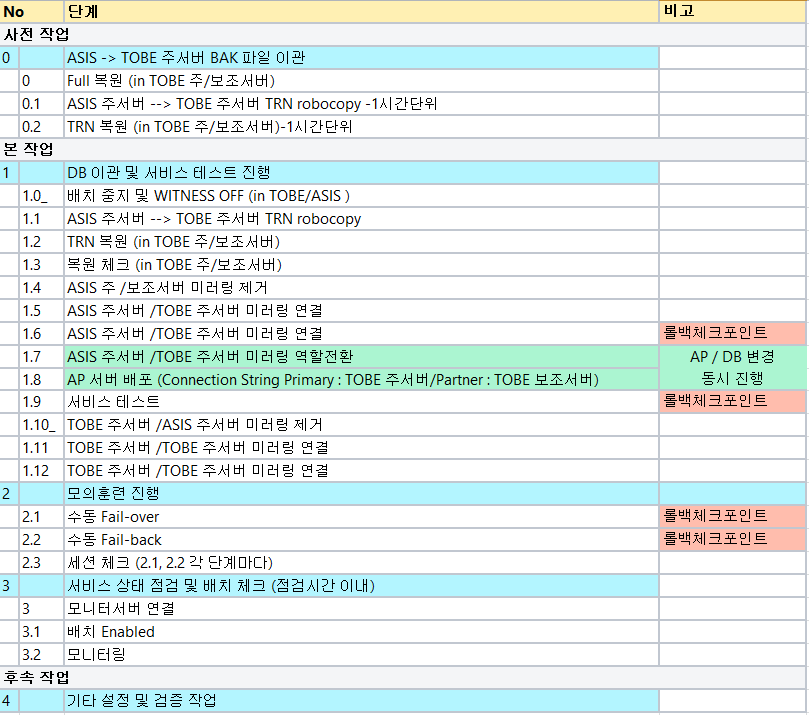The image size is (809, 715).
Task: Click the '1.9' step number cell
Action: (41, 402)
